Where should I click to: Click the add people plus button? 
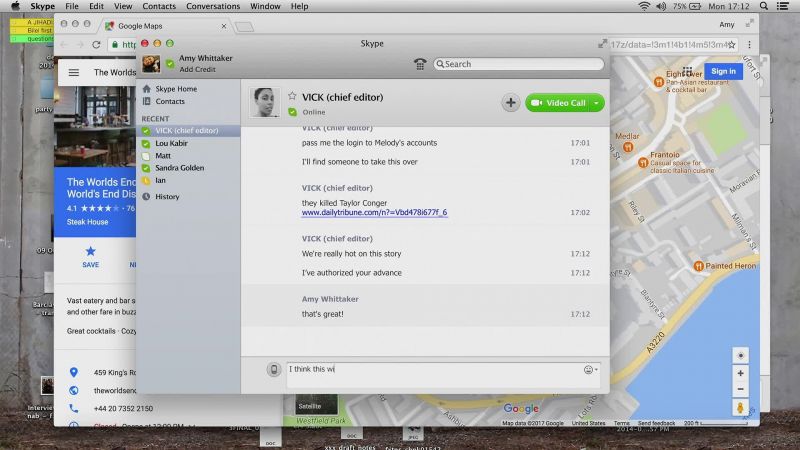pyautogui.click(x=510, y=103)
